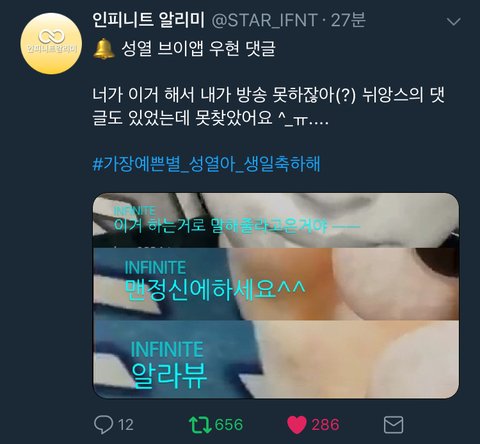Viewport: 480px width, 444px height.
Task: Open the 27분 timestamp permalink
Action: click(348, 20)
